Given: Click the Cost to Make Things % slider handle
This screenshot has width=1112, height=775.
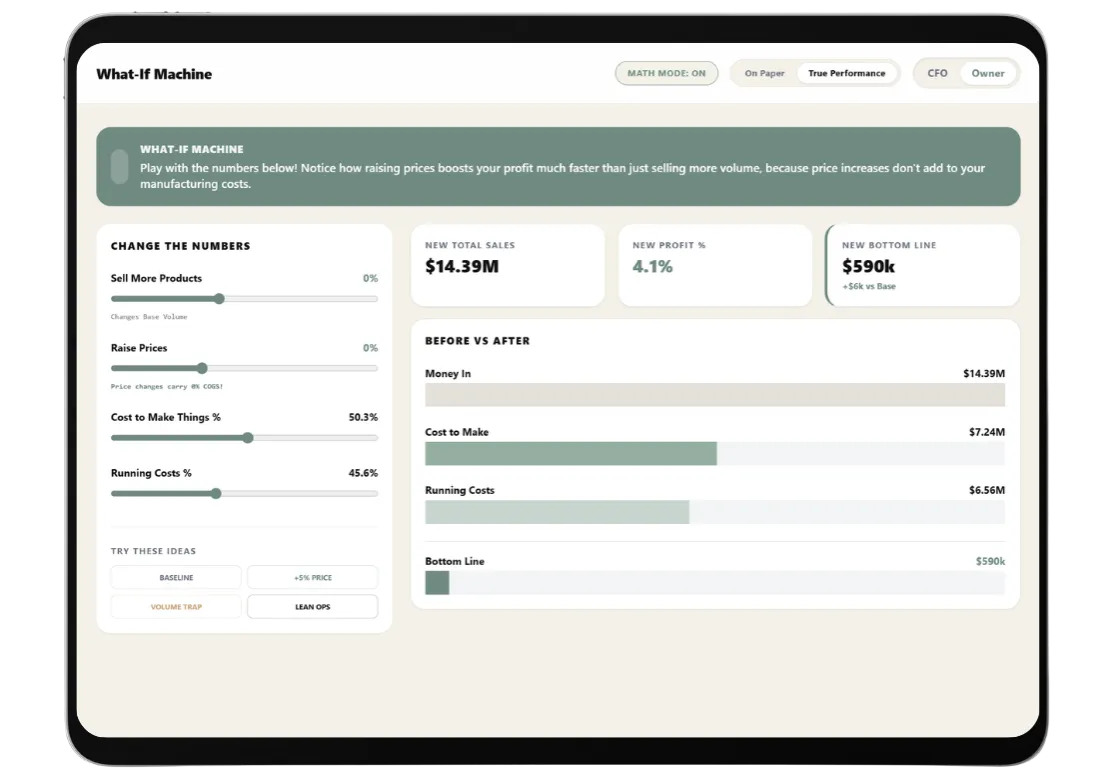Looking at the screenshot, I should point(248,437).
